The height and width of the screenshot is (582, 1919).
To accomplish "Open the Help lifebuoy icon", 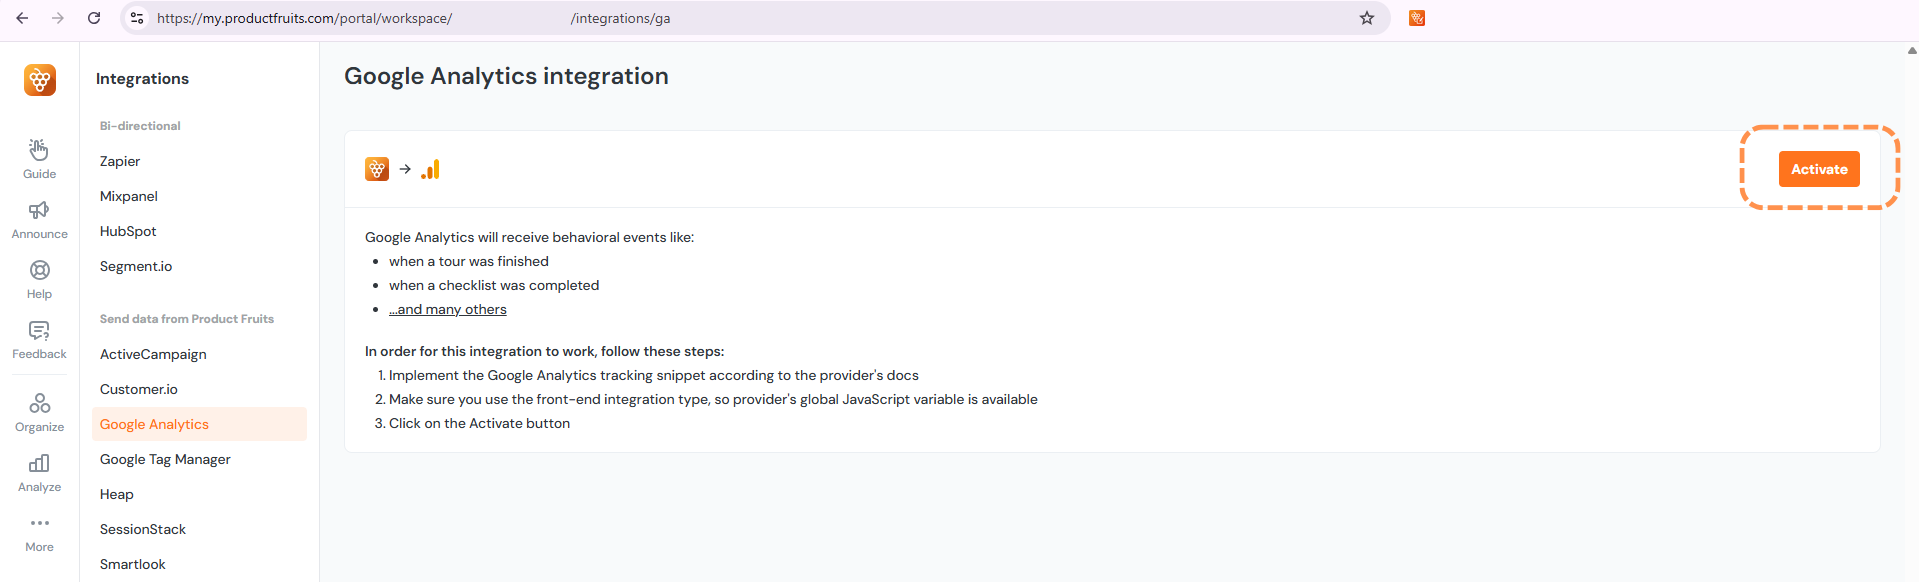I will 39,271.
